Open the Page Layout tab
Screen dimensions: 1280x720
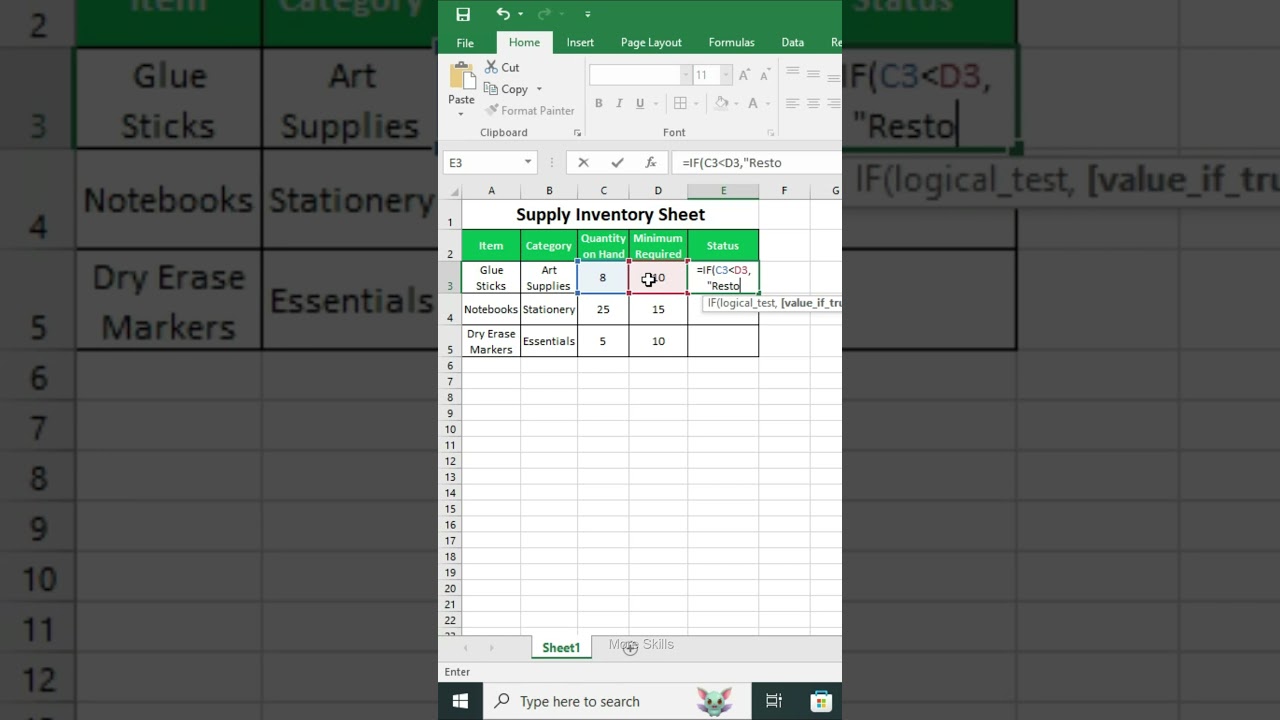[651, 43]
